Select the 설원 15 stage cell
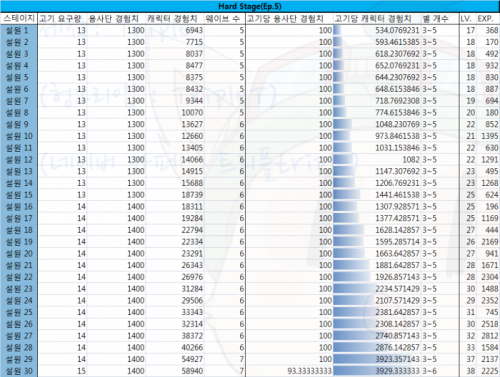 tap(19, 195)
